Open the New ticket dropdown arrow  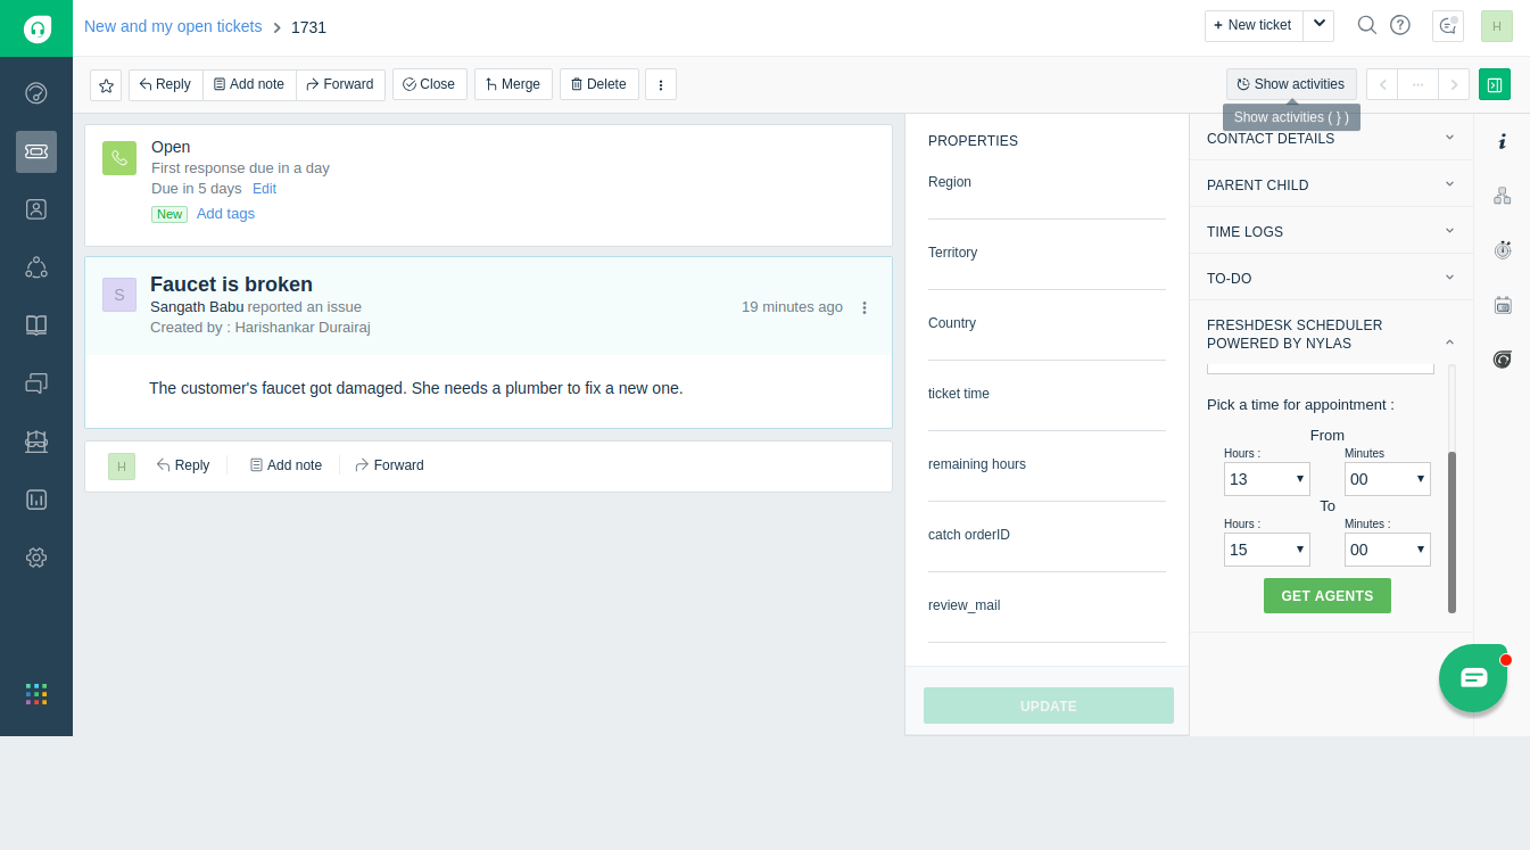tap(1318, 25)
